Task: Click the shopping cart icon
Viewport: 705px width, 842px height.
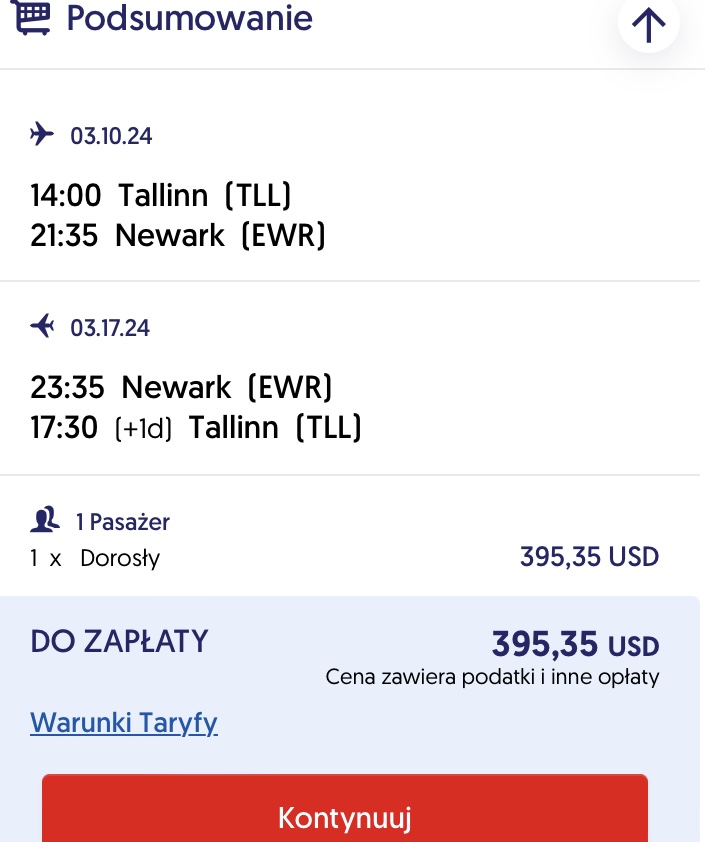Action: (x=31, y=16)
